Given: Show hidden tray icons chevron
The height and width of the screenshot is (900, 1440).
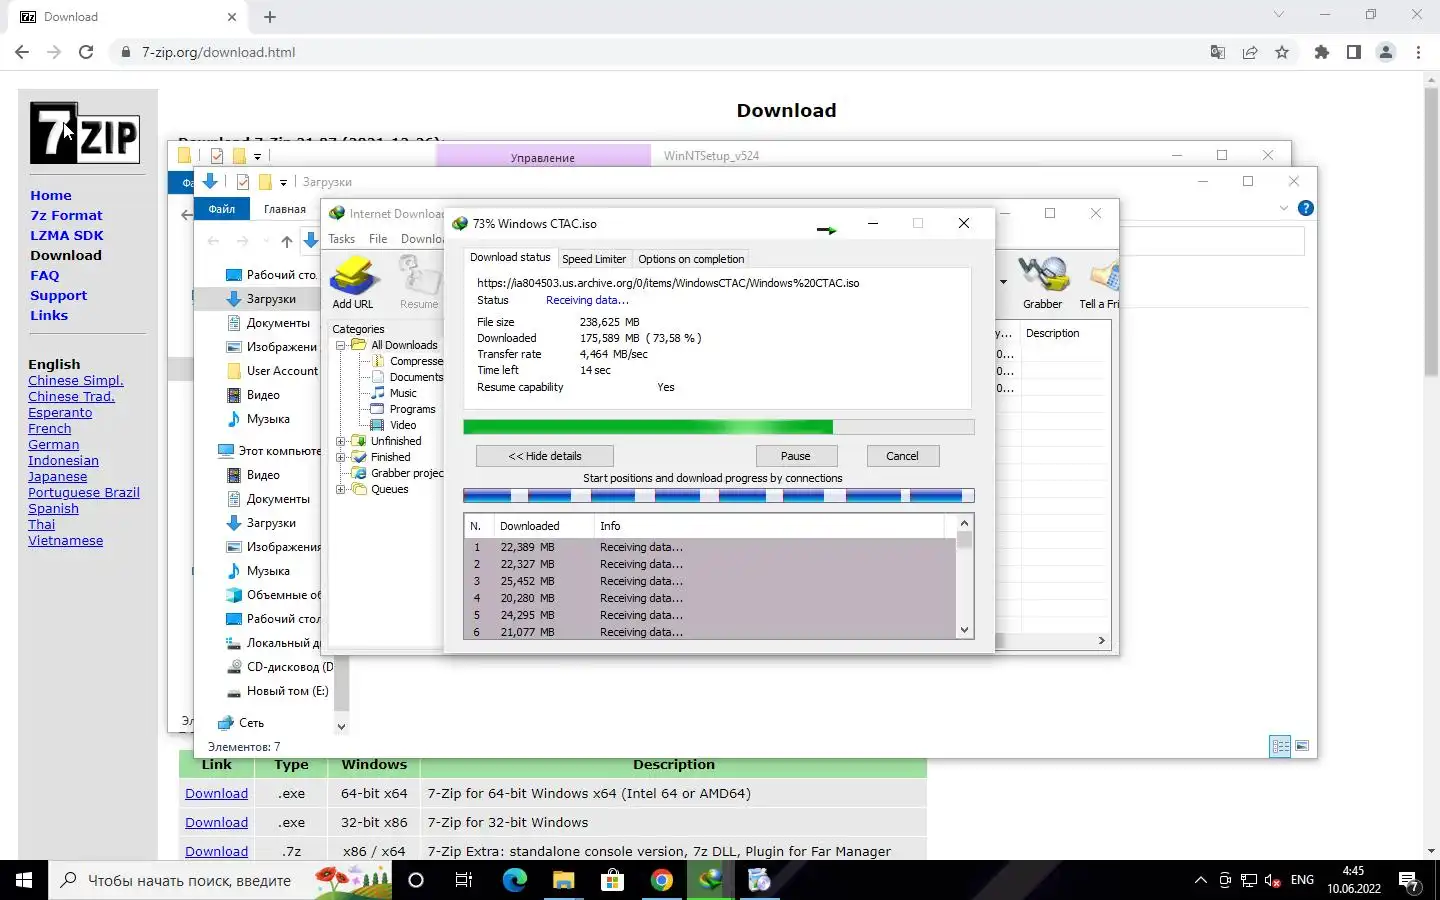Looking at the screenshot, I should coord(1200,880).
